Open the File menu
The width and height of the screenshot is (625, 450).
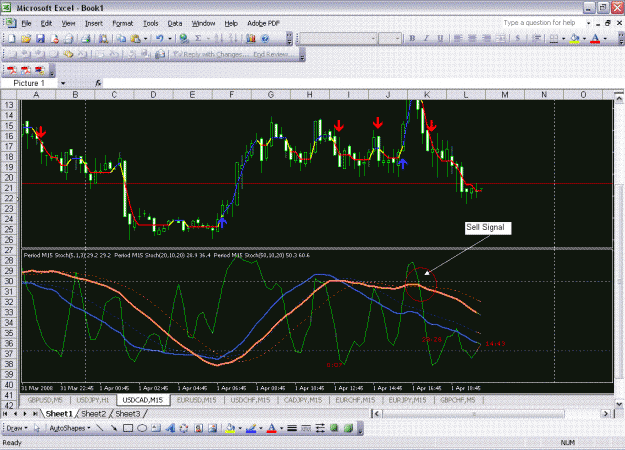26,24
